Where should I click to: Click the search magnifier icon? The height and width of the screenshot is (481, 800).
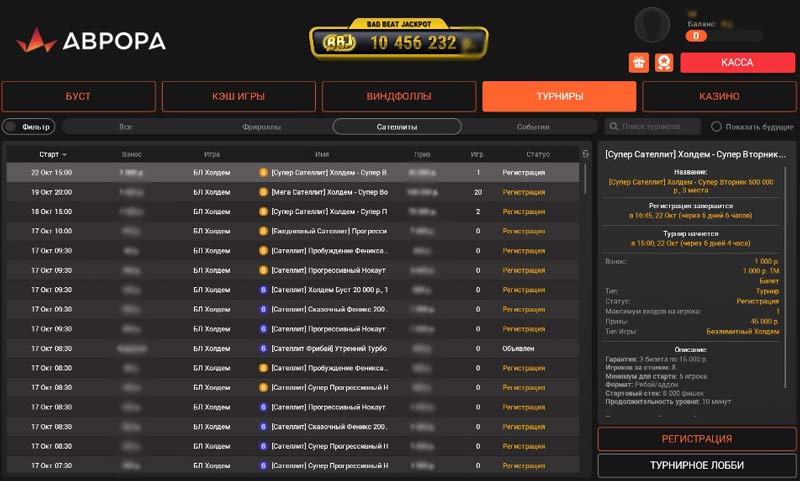[x=613, y=127]
